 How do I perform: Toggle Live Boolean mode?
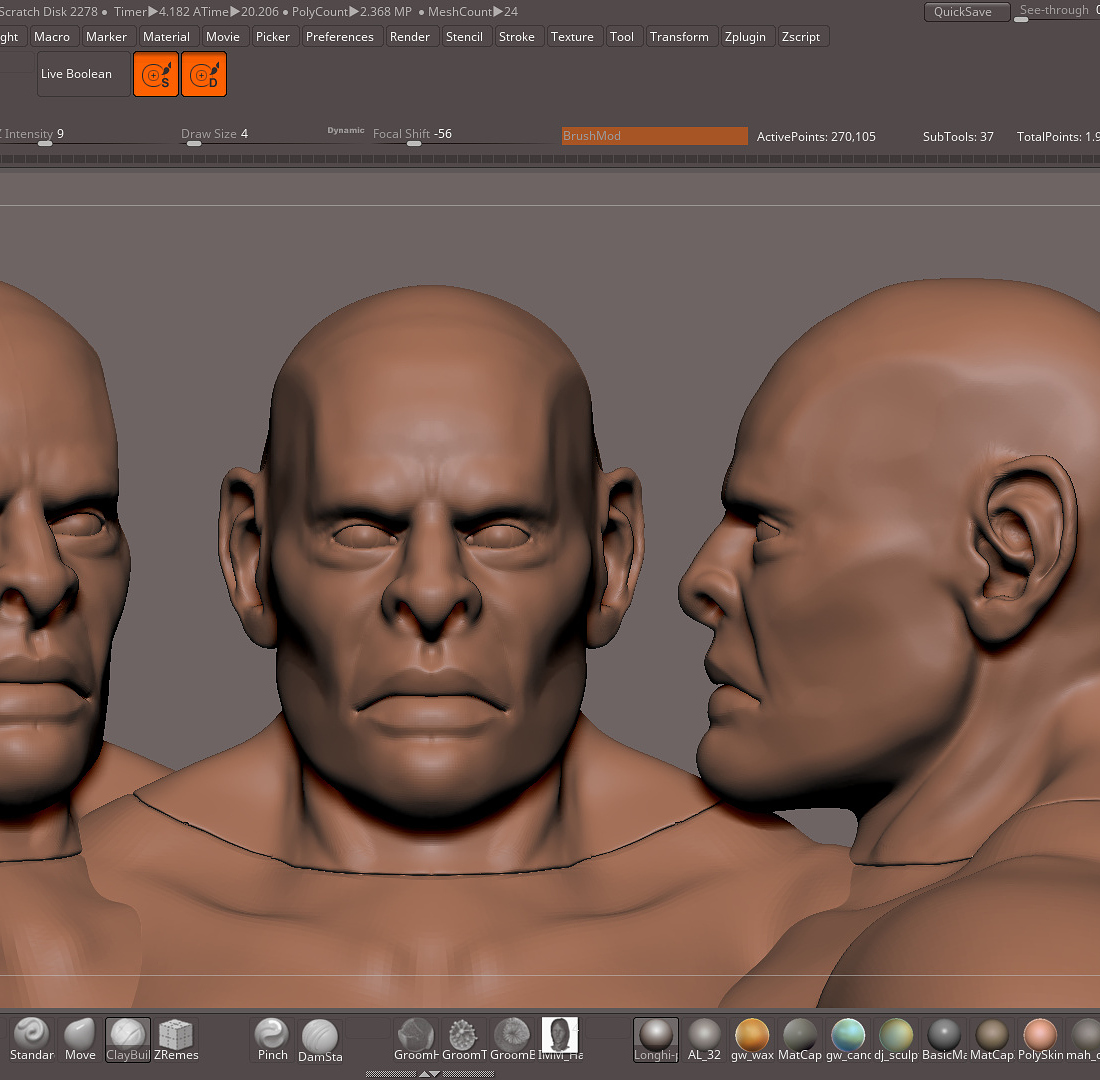click(83, 74)
